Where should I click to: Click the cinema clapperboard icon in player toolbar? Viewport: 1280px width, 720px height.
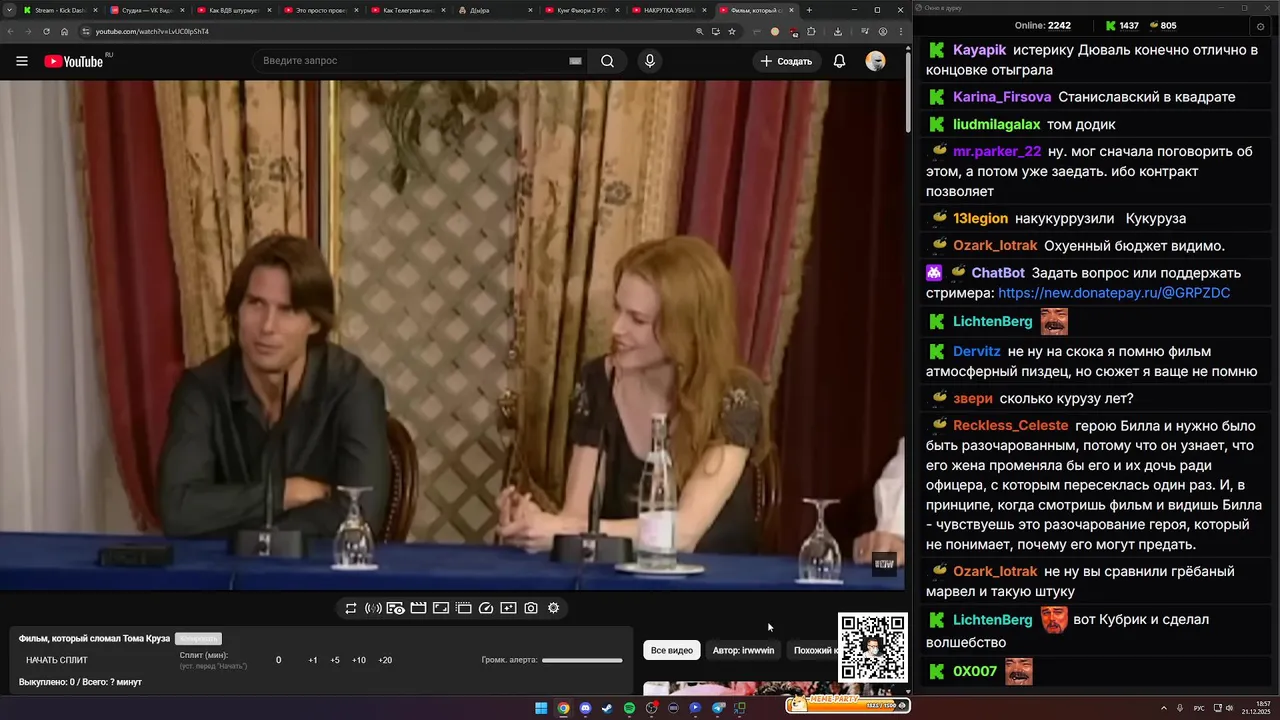click(419, 608)
